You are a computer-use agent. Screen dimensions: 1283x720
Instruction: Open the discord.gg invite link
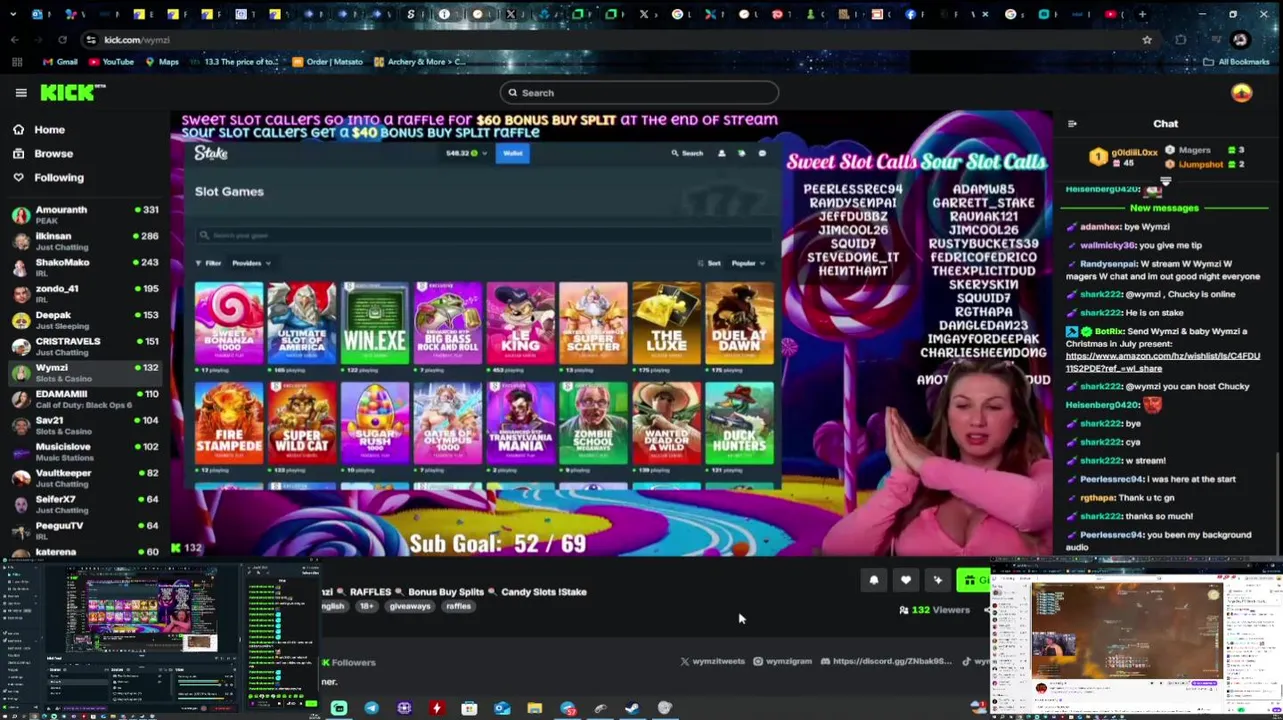886,662
